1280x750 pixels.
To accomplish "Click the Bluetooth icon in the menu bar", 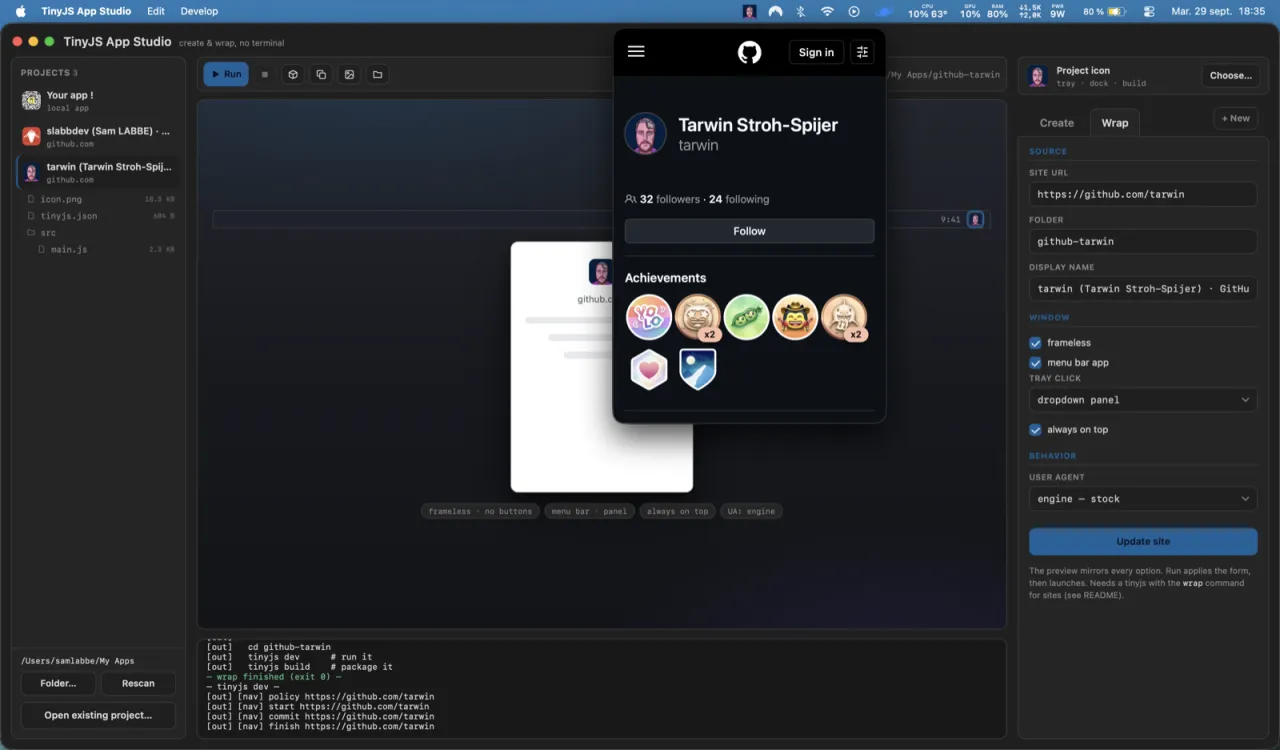I will pos(801,12).
